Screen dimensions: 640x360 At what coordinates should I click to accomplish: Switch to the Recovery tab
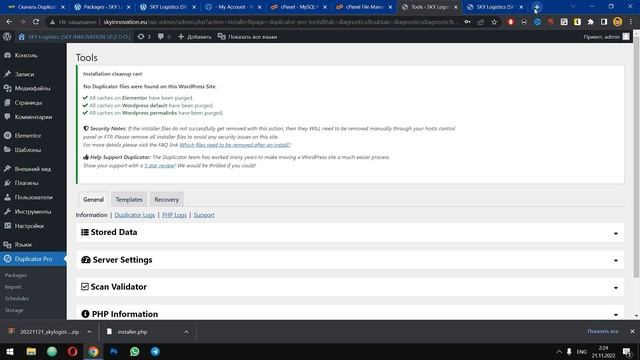click(167, 200)
